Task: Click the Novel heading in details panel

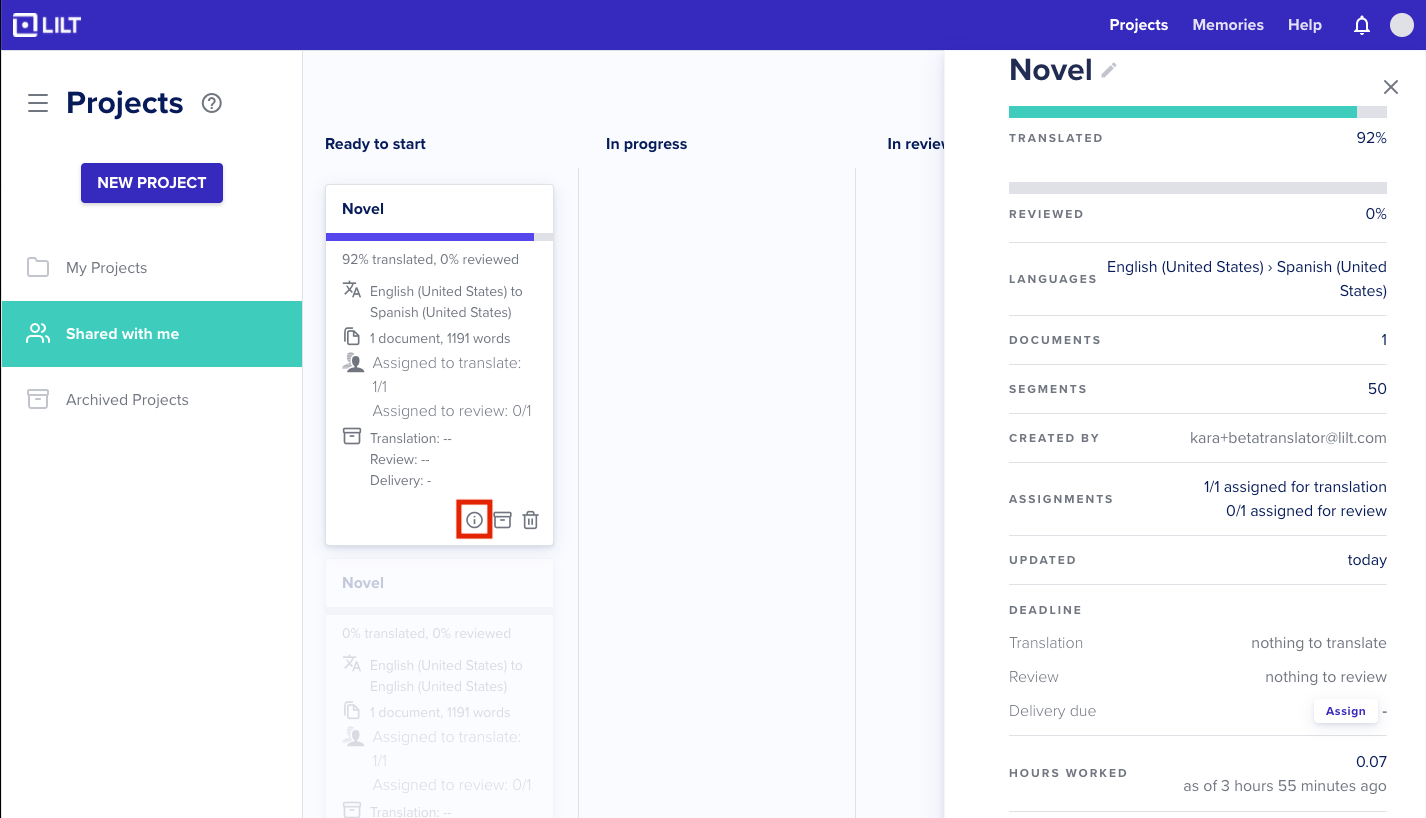Action: pos(1050,70)
